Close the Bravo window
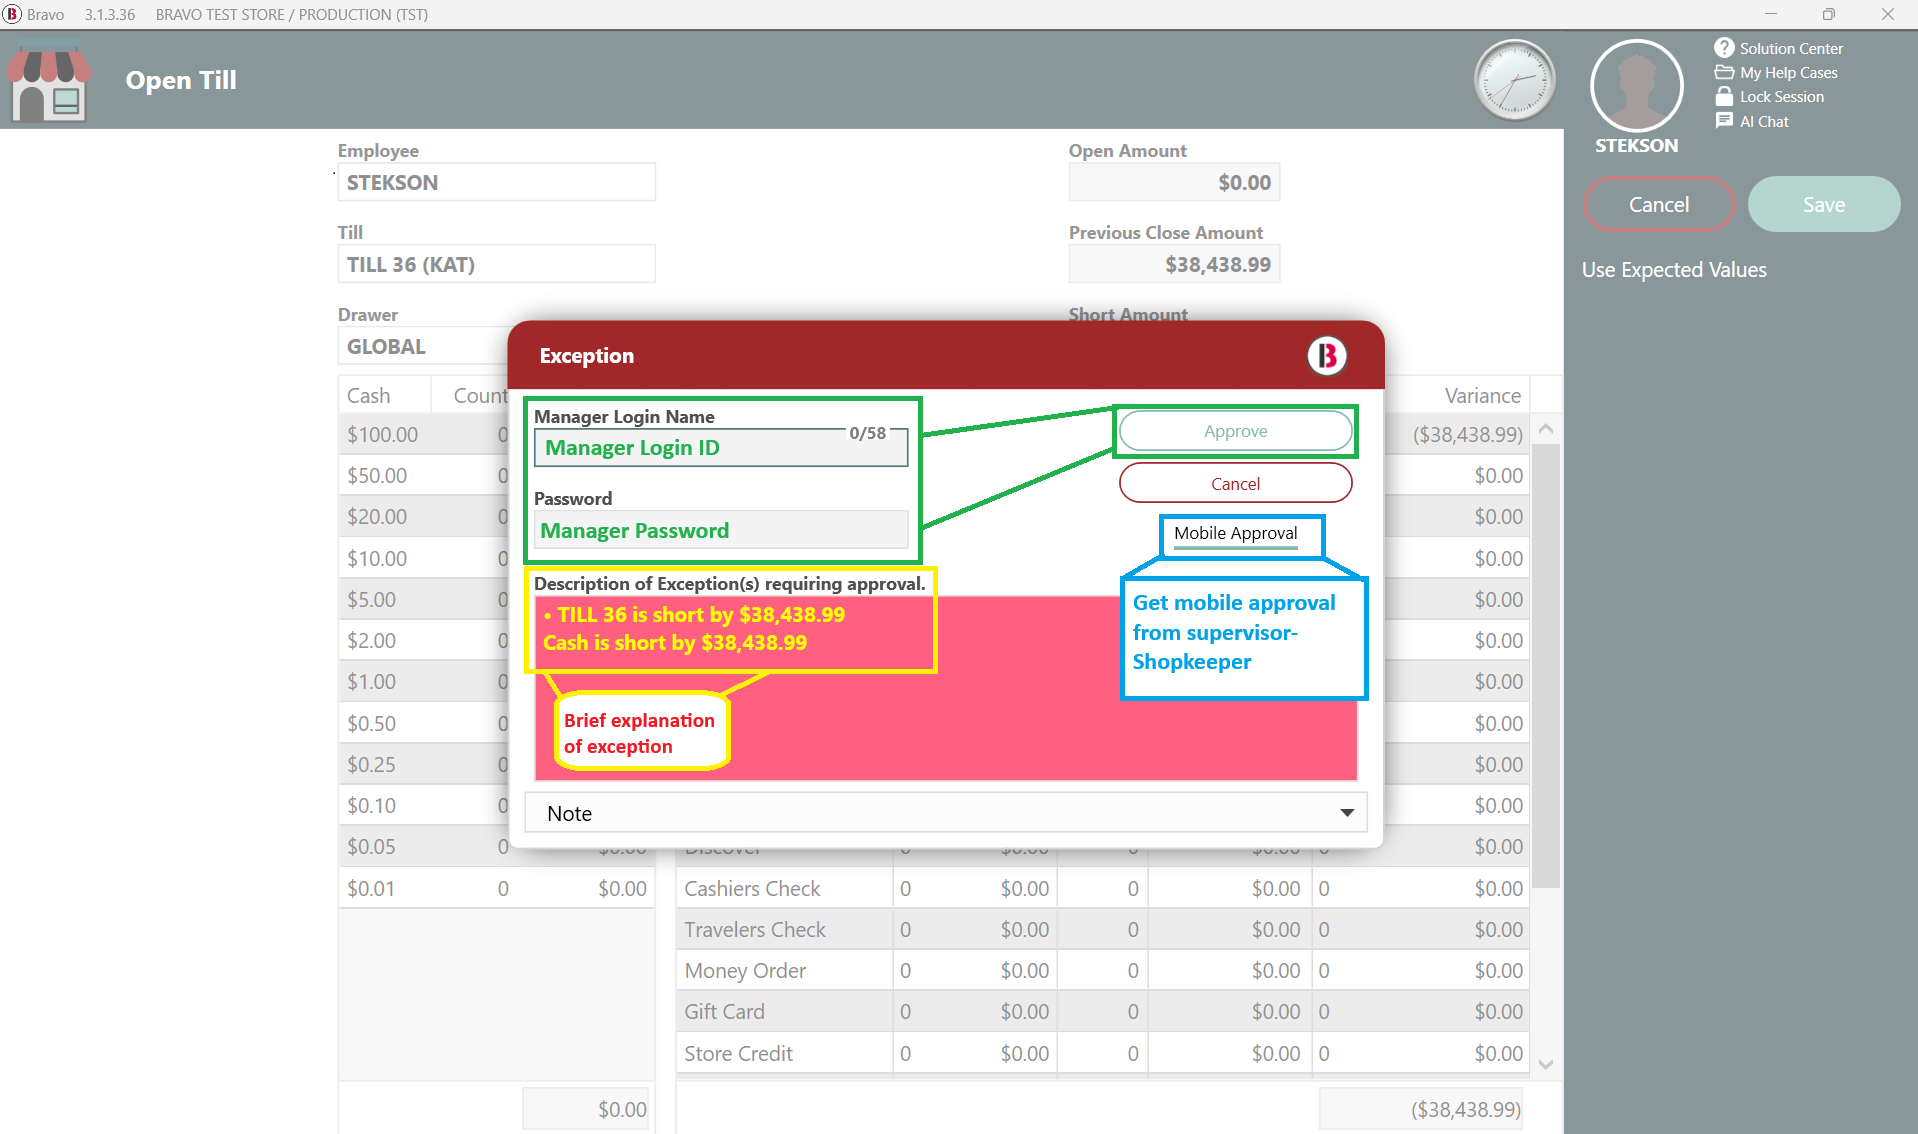 1888,14
